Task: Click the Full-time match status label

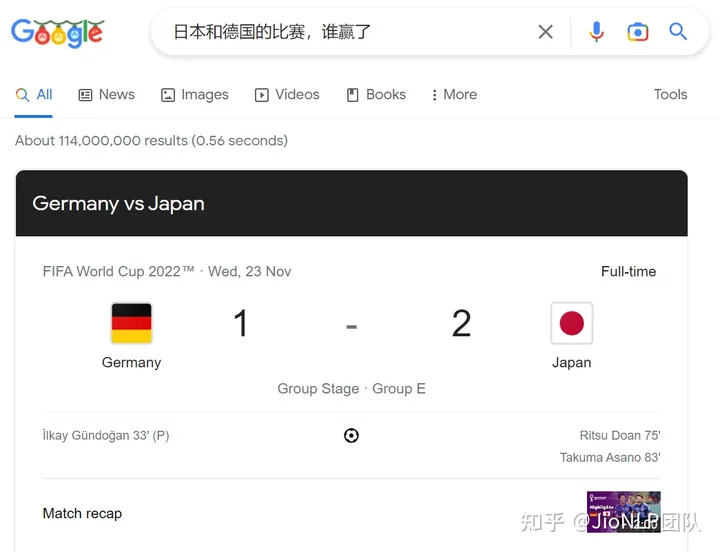Action: 628,271
